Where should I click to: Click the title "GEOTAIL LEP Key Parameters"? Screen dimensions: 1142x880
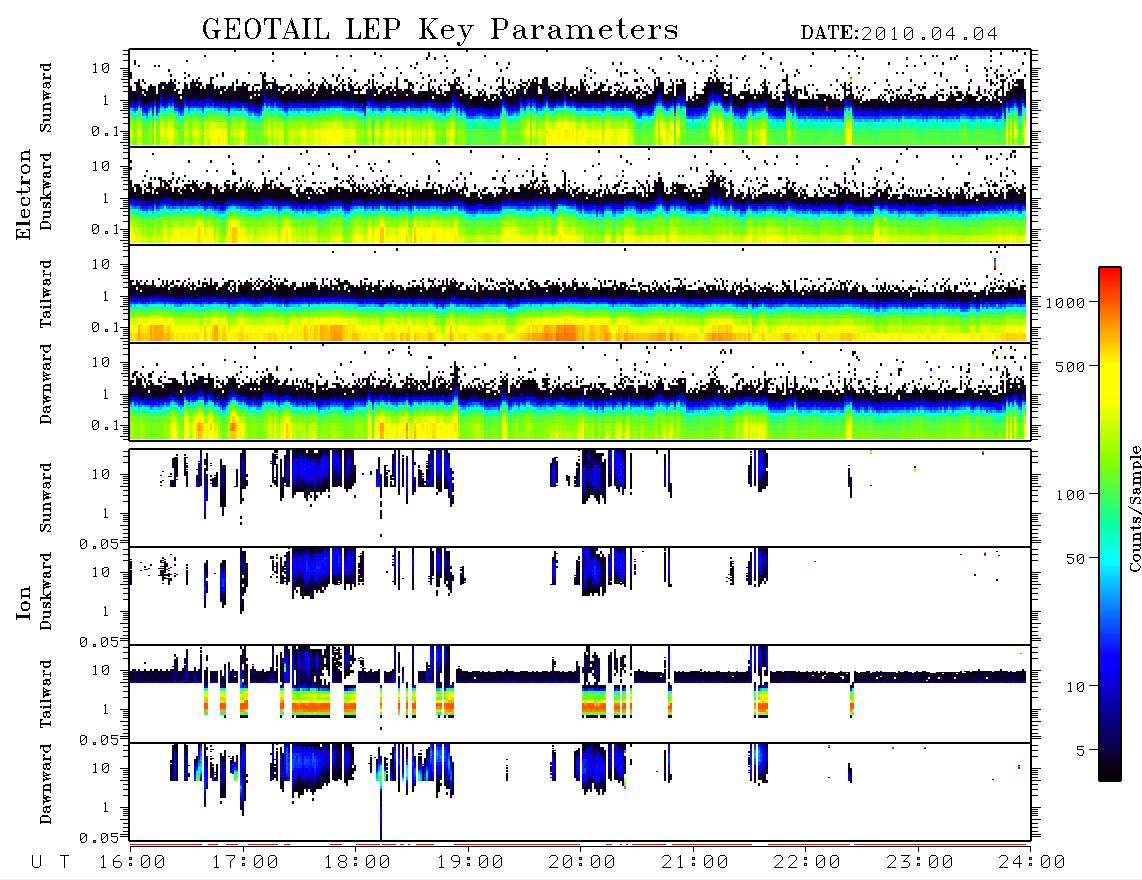[x=440, y=29]
